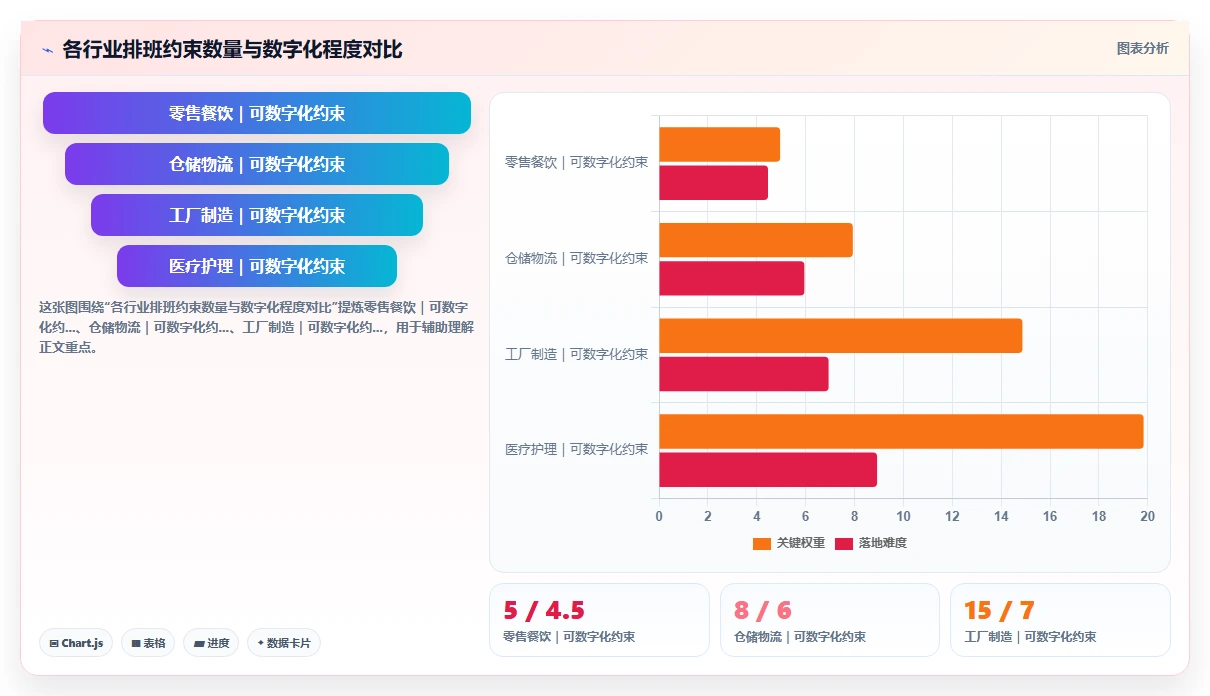Click the chart y-axis label 零售餐饮
The image size is (1210, 696).
576,162
